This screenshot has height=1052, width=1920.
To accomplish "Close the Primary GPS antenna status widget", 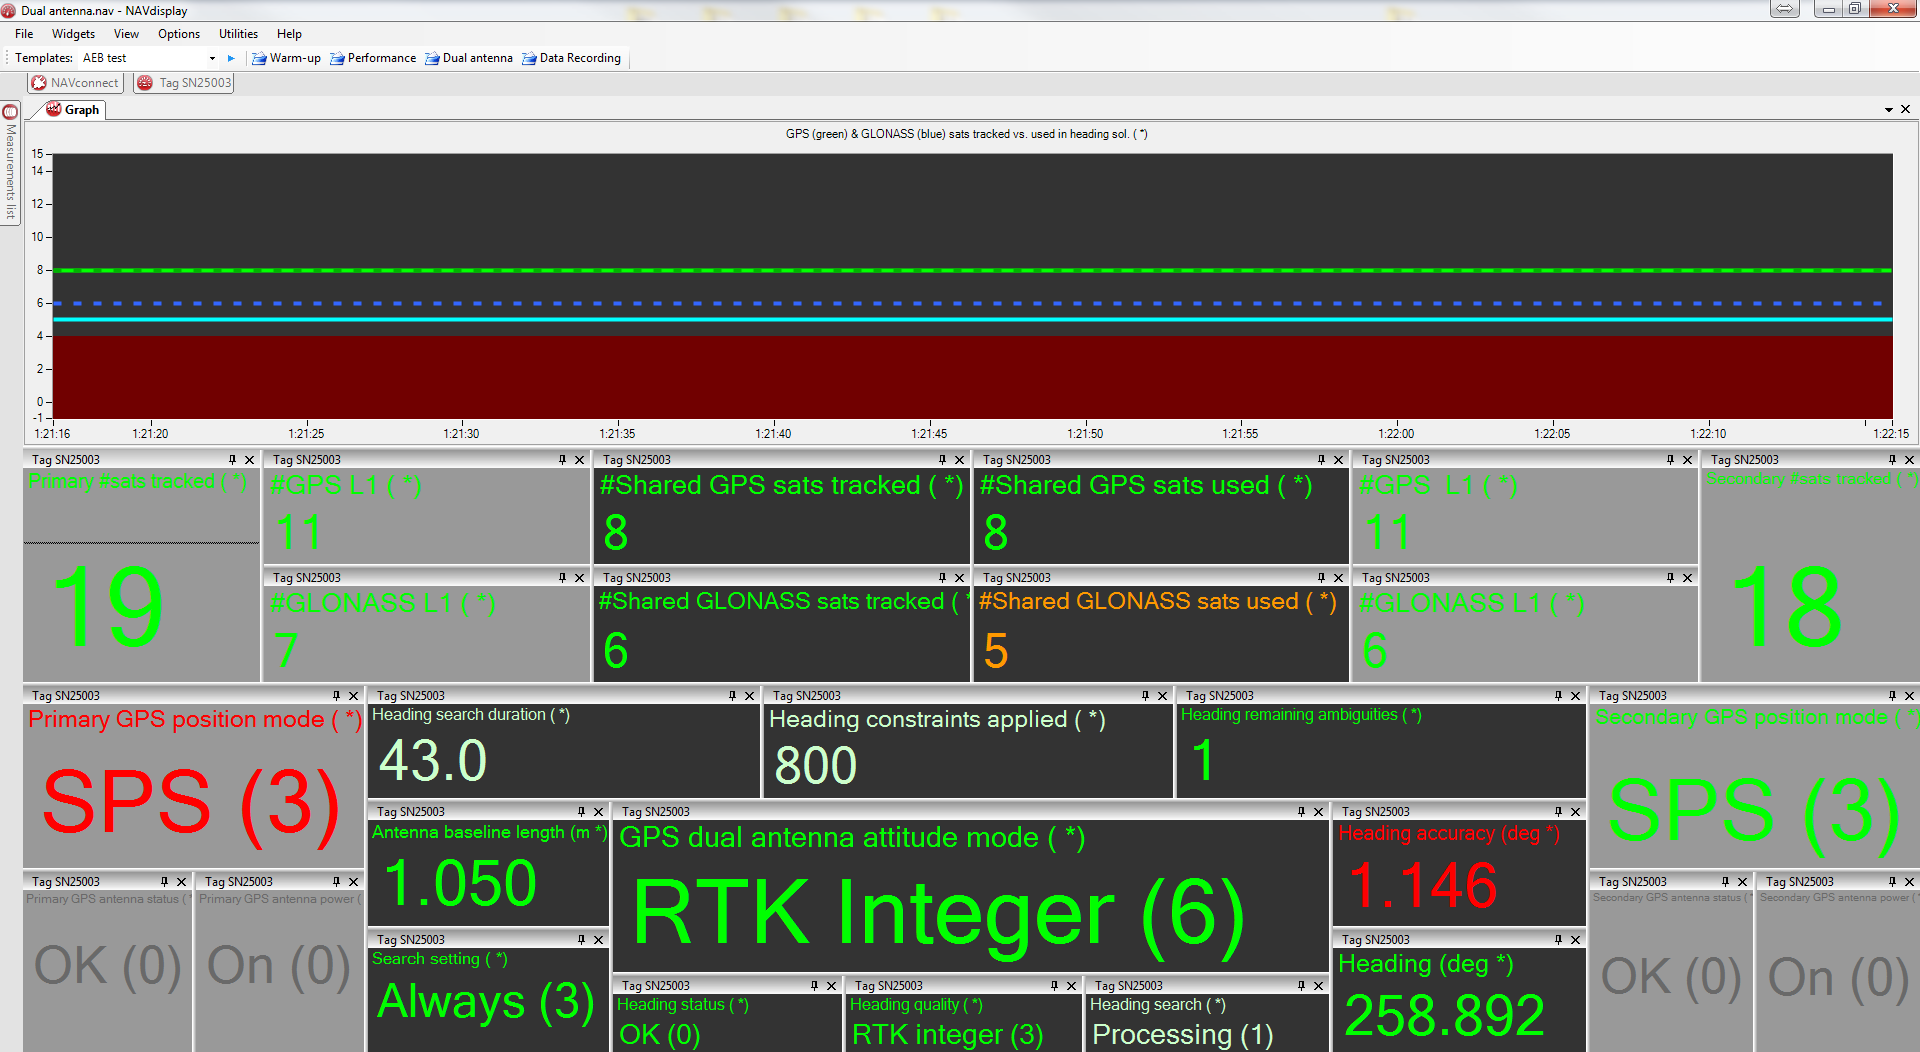I will [x=181, y=882].
